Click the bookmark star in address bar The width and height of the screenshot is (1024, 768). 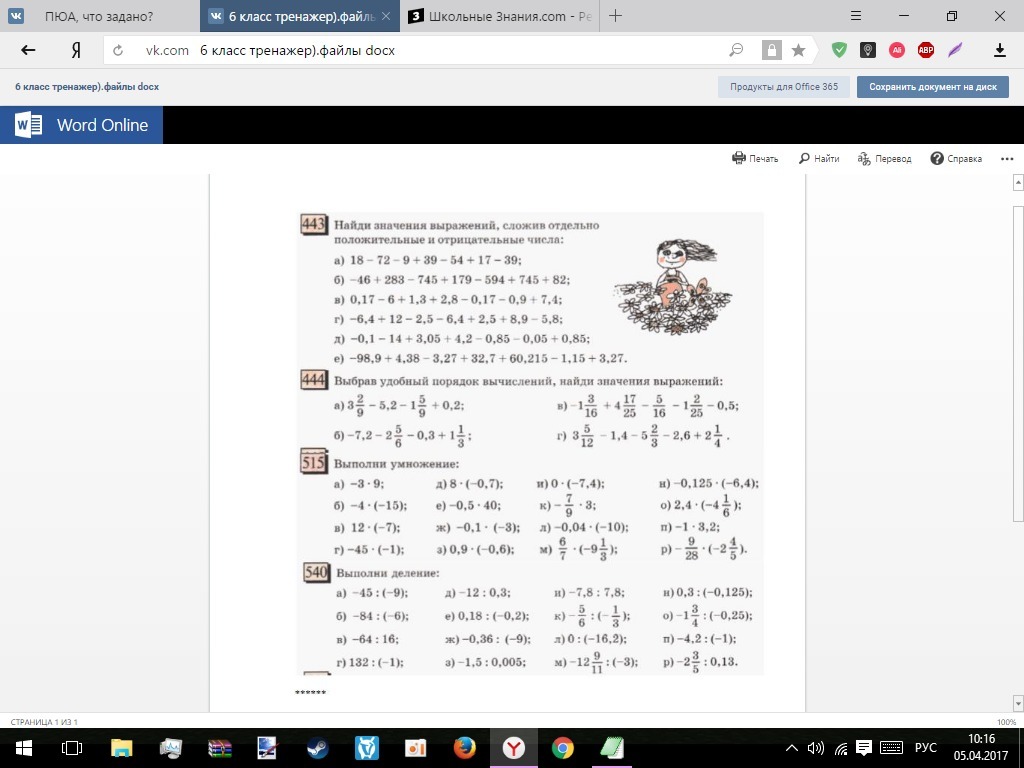click(798, 50)
